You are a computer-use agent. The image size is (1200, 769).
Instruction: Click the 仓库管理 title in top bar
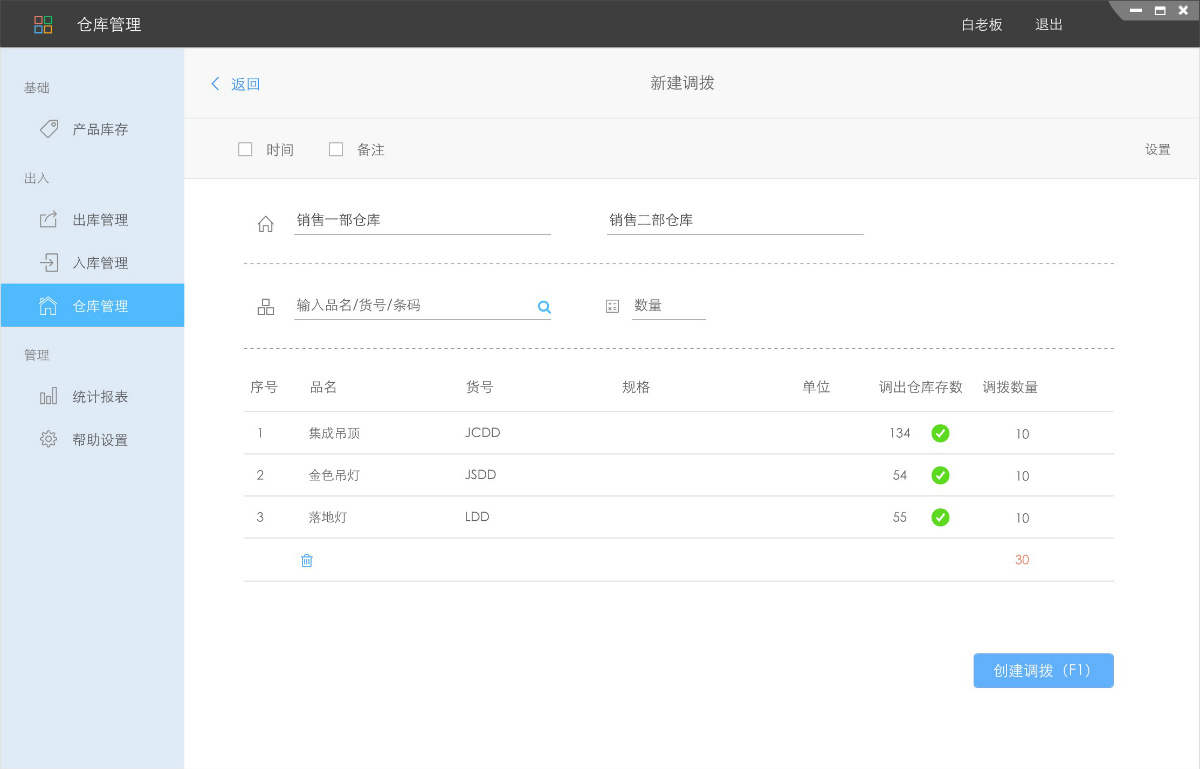tap(109, 24)
